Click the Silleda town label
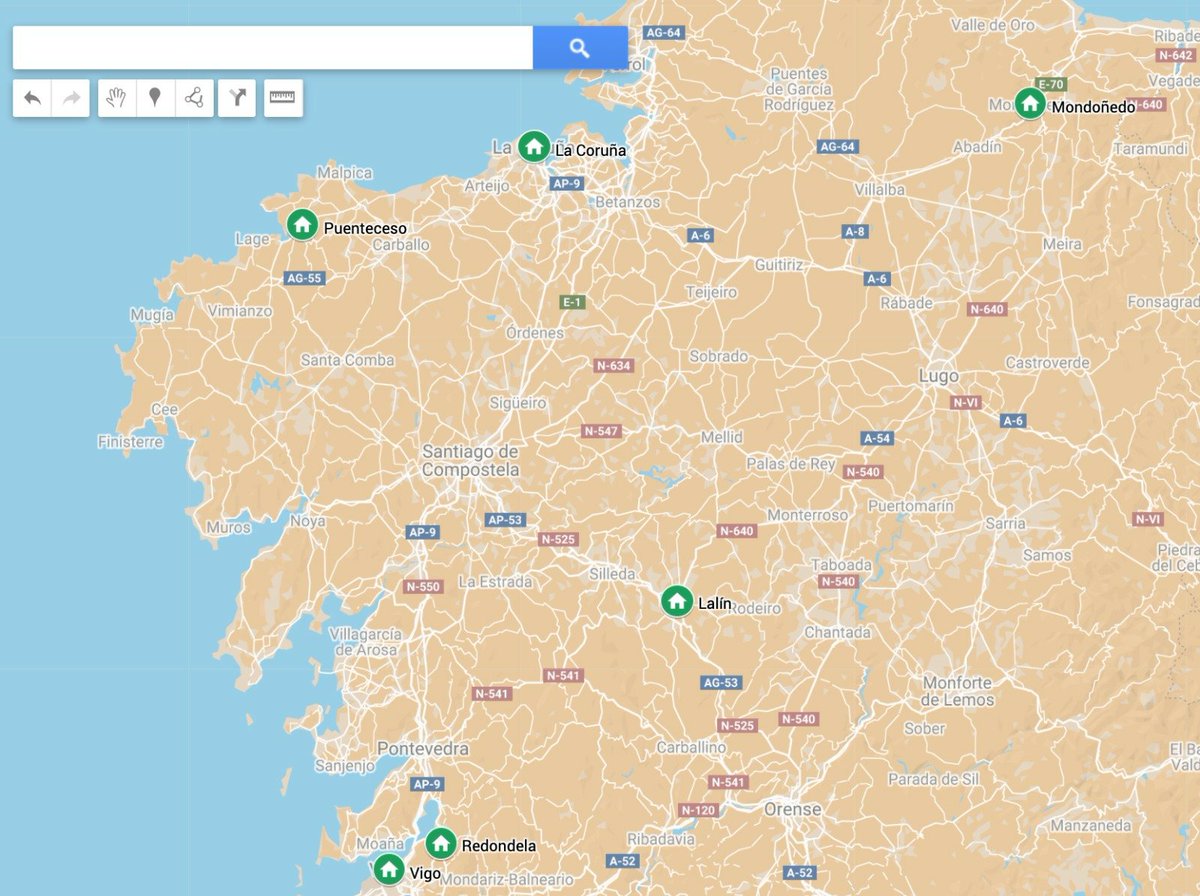 coord(612,574)
